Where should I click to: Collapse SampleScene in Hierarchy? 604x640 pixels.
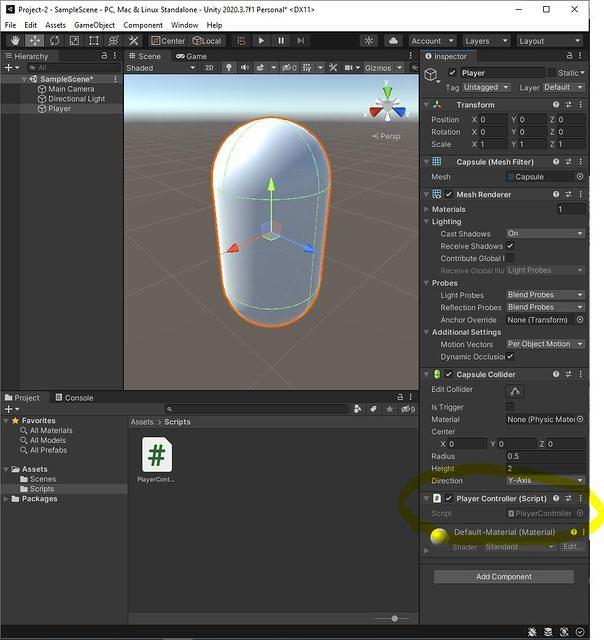[24, 79]
